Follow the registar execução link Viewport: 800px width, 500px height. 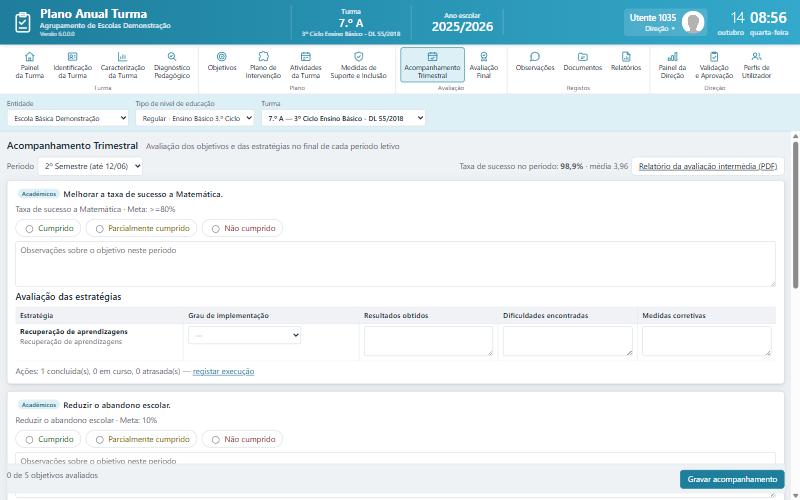pyautogui.click(x=223, y=371)
